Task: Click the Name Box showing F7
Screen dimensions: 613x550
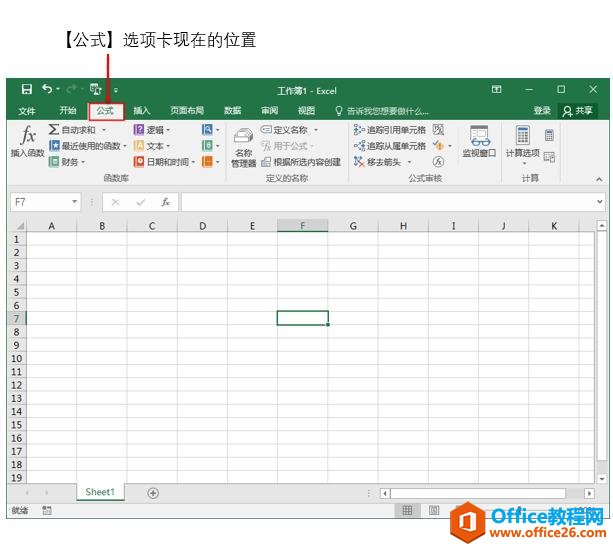Action: 40,202
